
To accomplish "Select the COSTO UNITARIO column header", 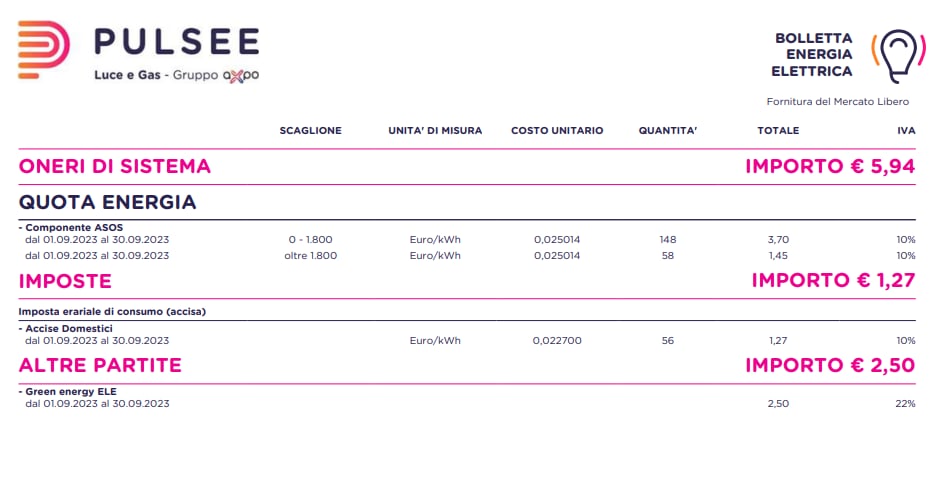I will point(557,131).
